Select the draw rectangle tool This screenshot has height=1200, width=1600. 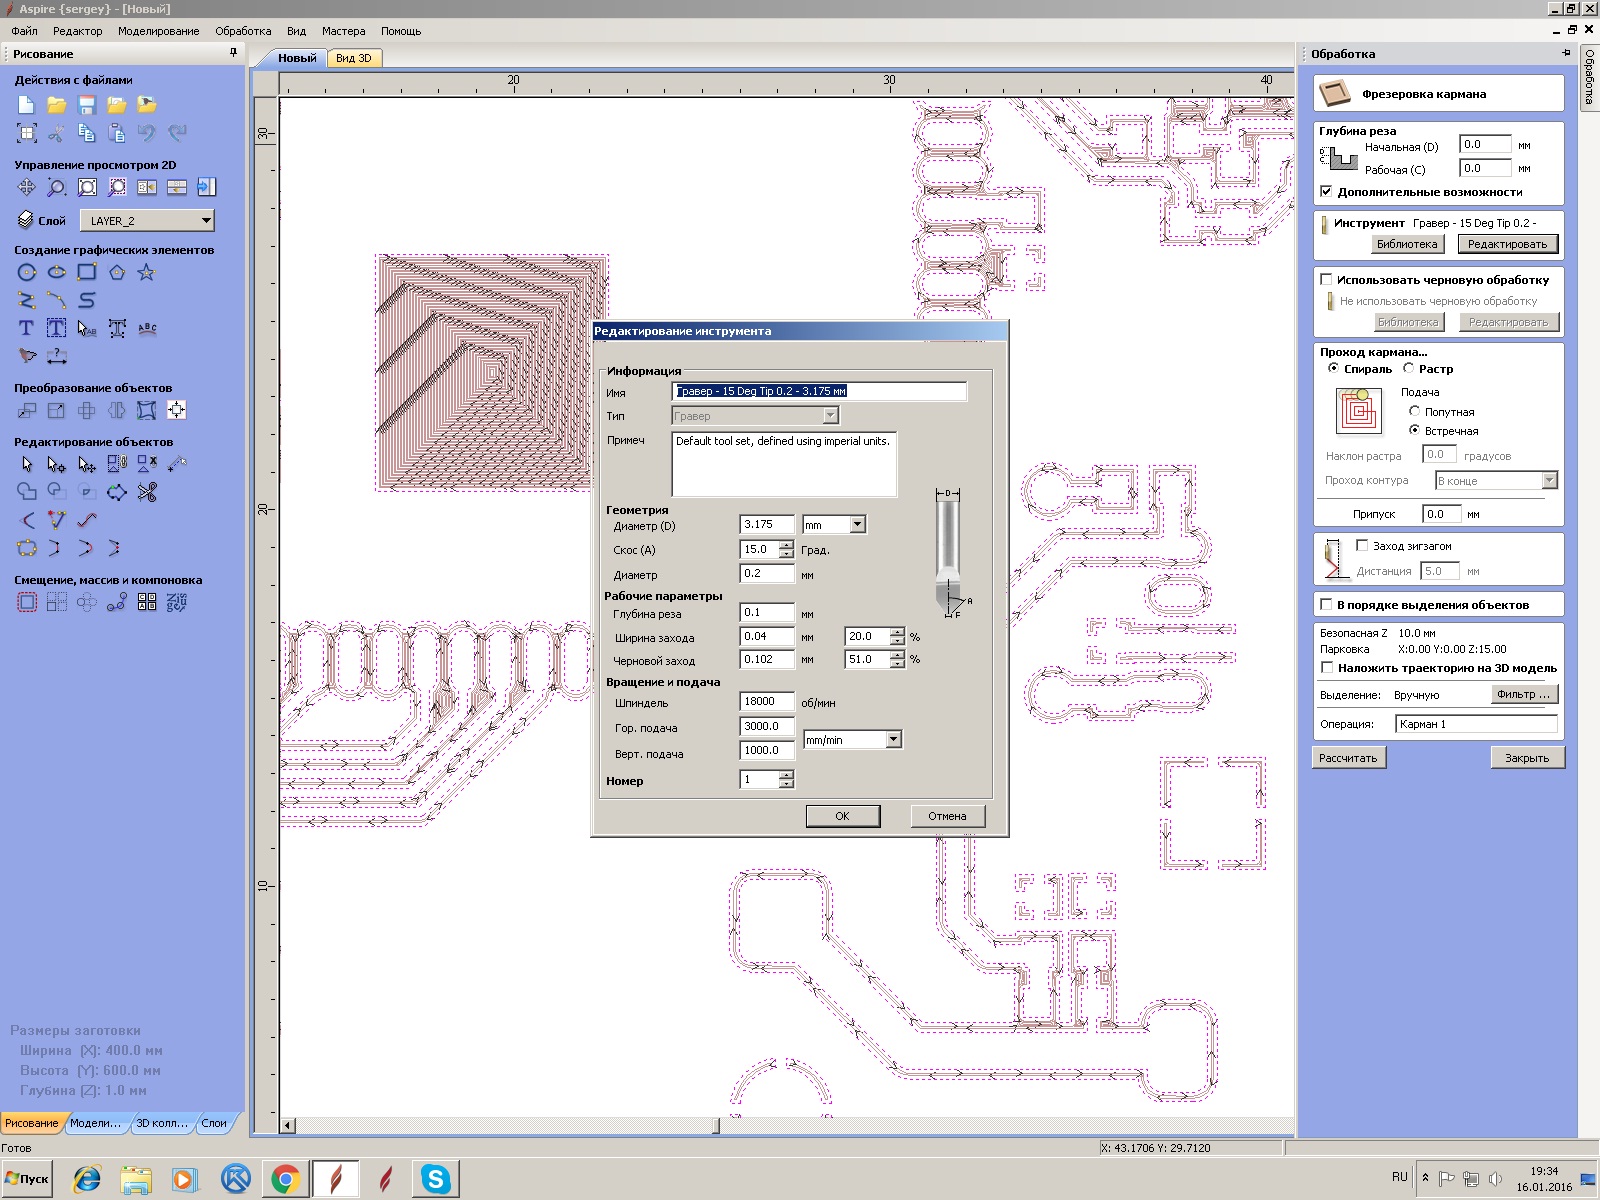[87, 272]
